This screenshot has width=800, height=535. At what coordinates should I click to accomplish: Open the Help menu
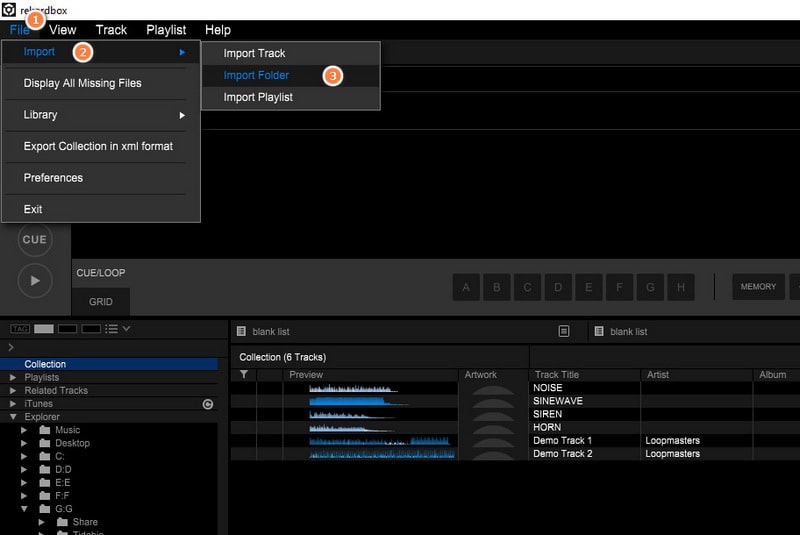218,30
